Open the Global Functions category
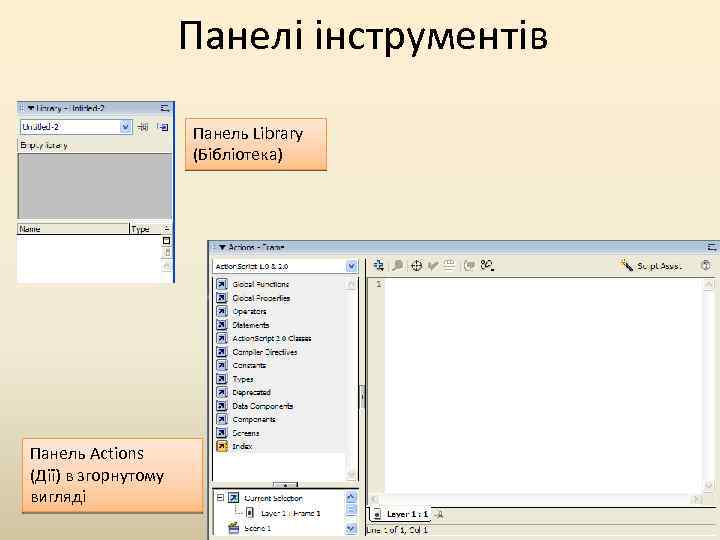 point(260,284)
